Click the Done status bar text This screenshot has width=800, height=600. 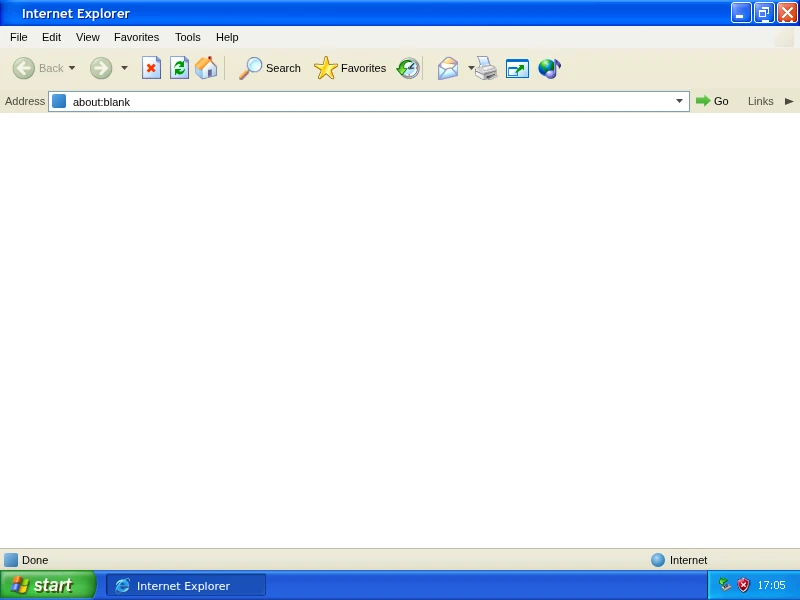(x=35, y=560)
